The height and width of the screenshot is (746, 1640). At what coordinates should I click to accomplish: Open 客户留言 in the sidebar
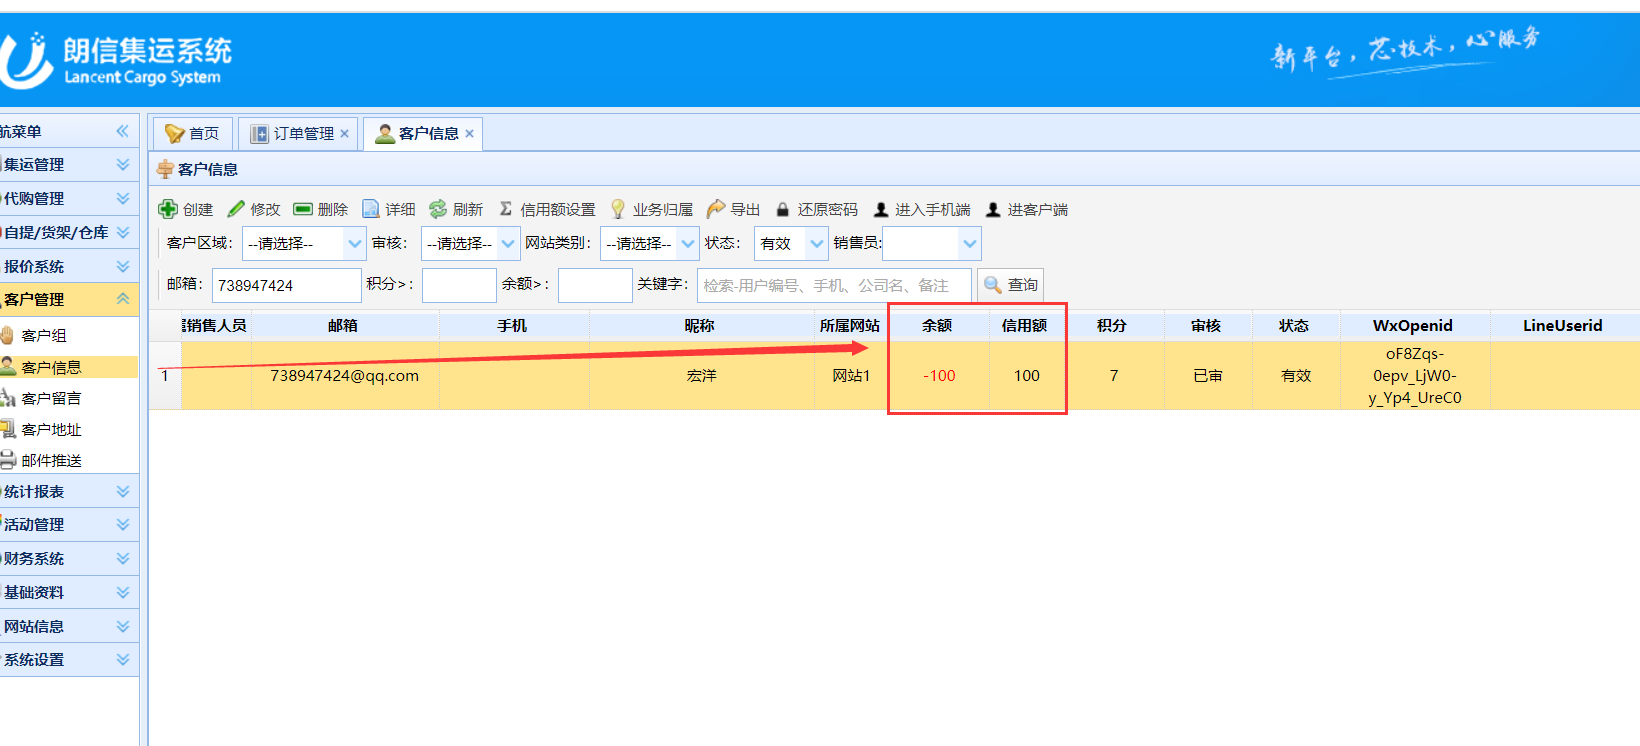tap(51, 398)
